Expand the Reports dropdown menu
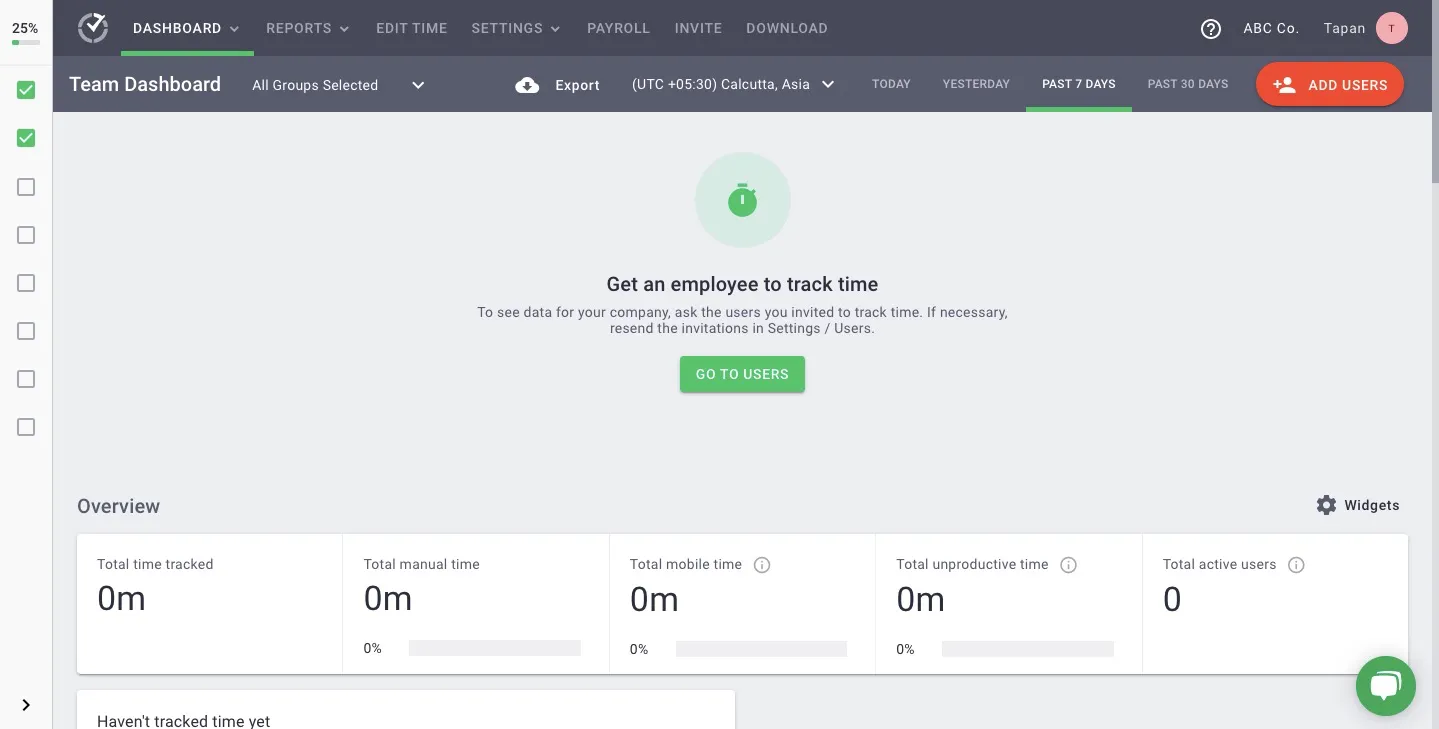 [308, 28]
